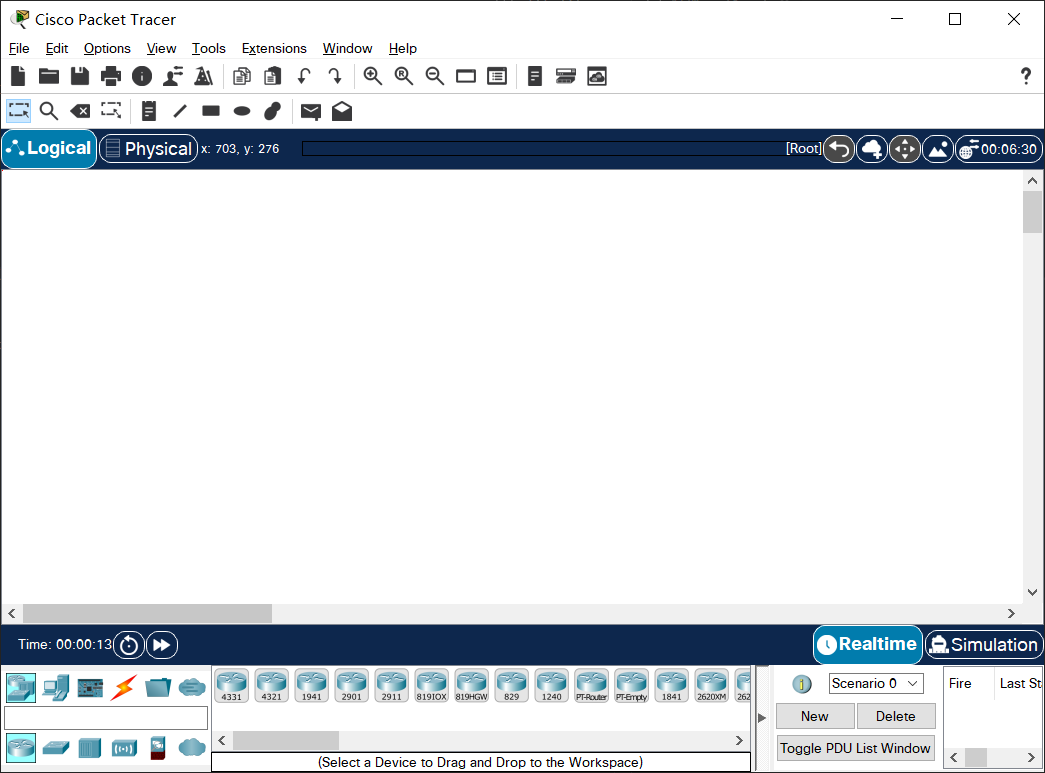1045x773 pixels.
Task: Select the Connections lightning category
Action: pos(124,688)
